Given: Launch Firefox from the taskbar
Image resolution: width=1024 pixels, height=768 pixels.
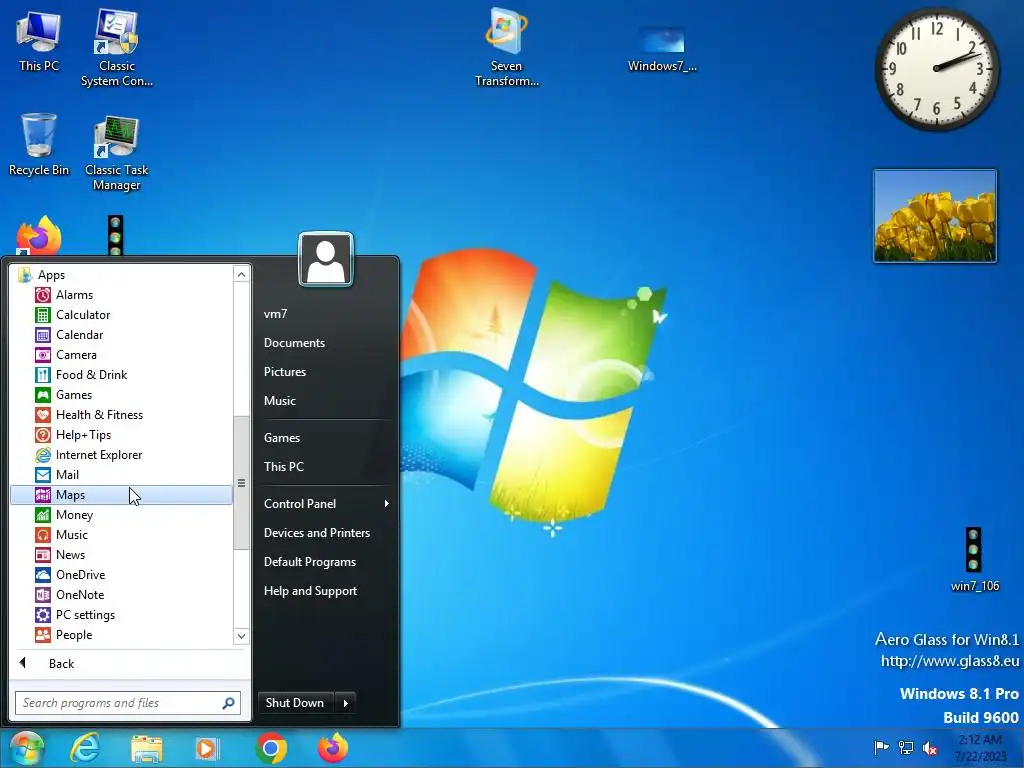Looking at the screenshot, I should 333,748.
